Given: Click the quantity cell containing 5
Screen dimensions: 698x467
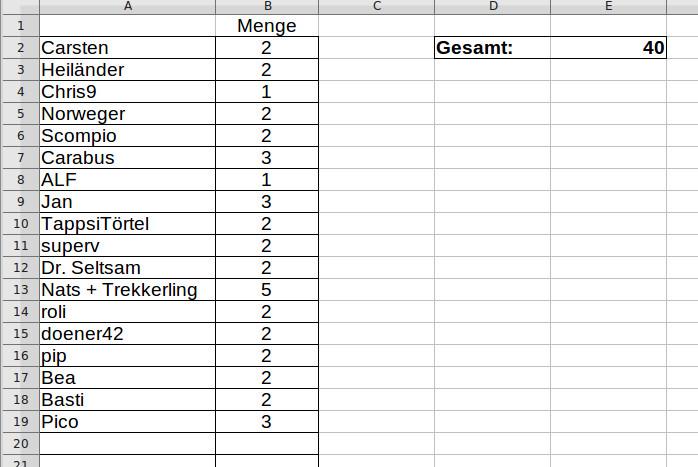Looking at the screenshot, I should (x=266, y=290).
